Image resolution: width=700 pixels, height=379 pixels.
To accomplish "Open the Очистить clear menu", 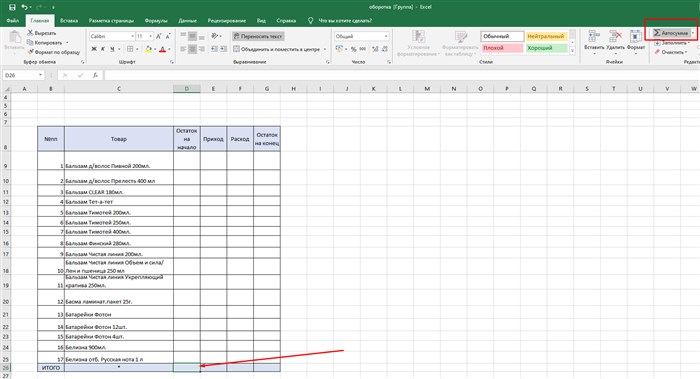I will point(670,52).
